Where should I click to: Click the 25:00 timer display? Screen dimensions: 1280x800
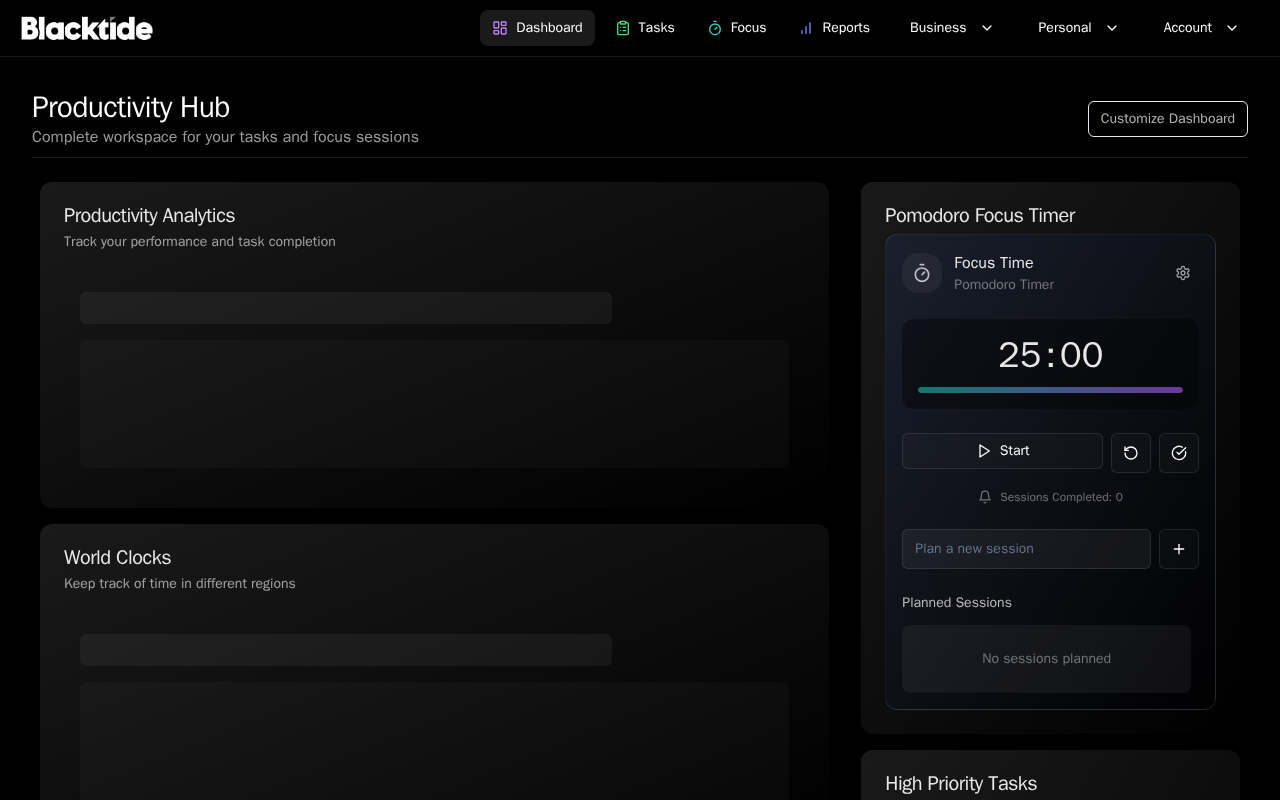pyautogui.click(x=1050, y=355)
